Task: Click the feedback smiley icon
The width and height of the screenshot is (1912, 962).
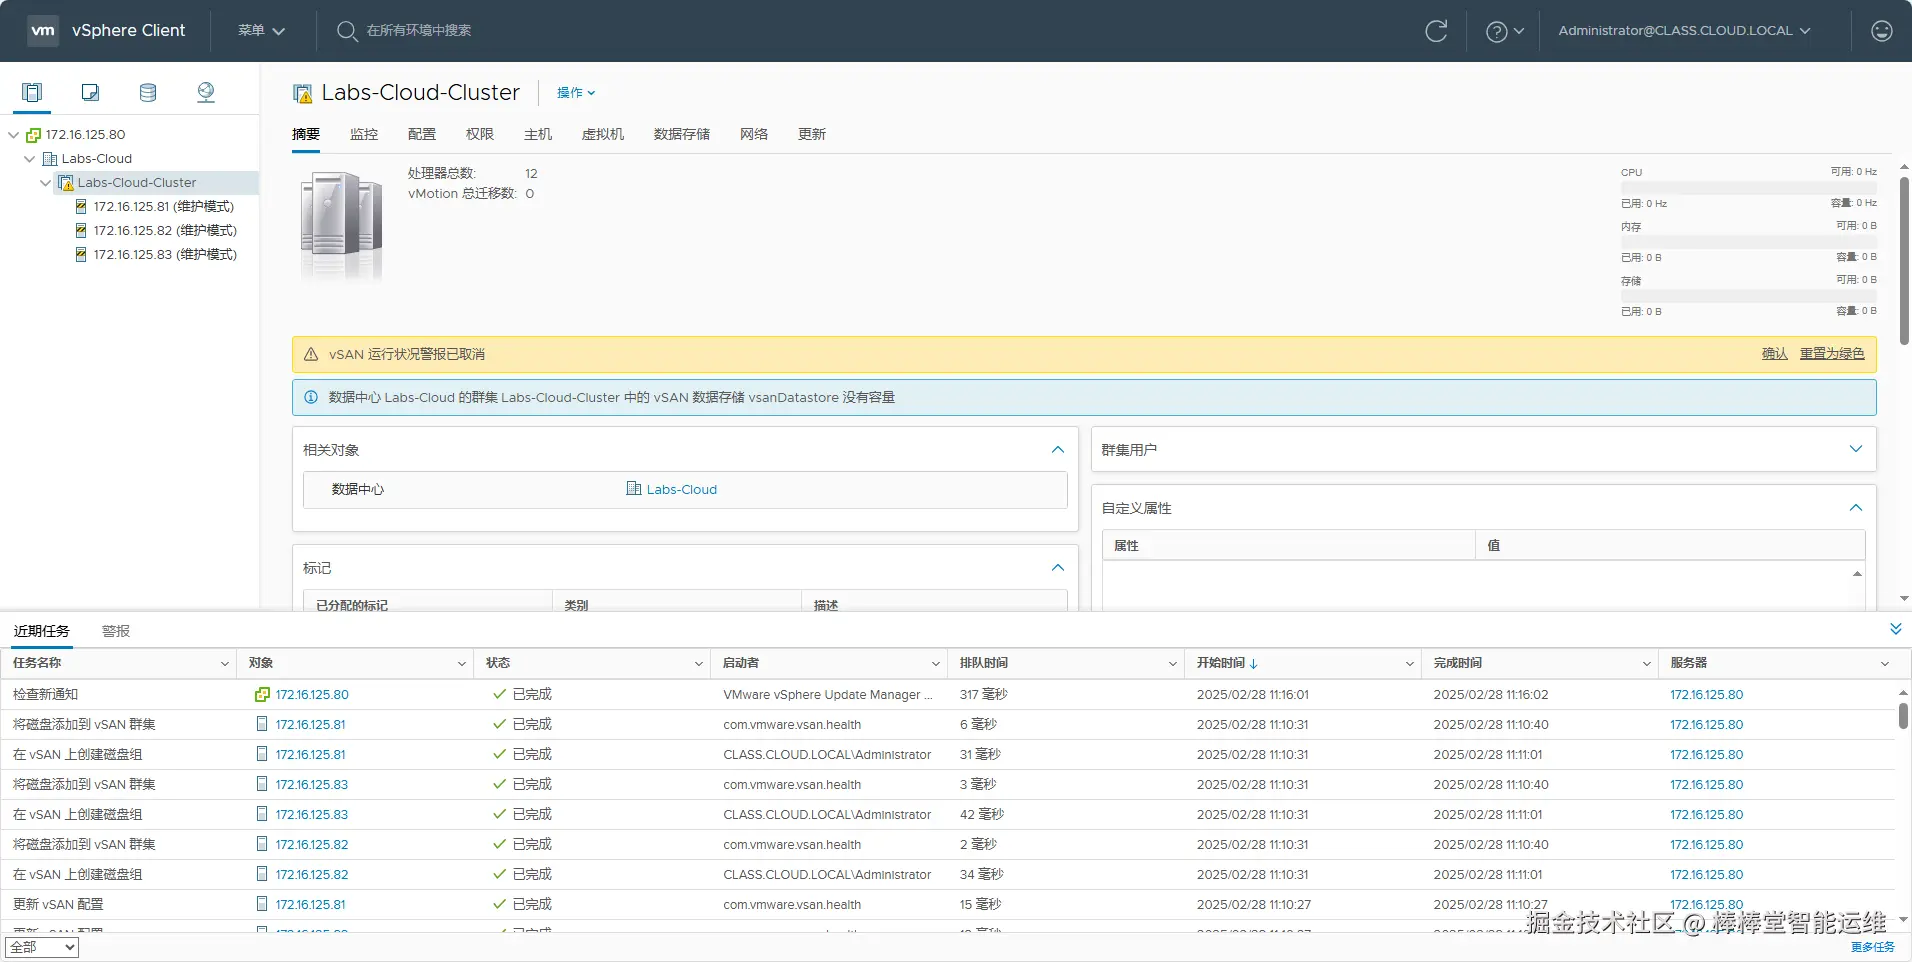Action: click(x=1882, y=31)
